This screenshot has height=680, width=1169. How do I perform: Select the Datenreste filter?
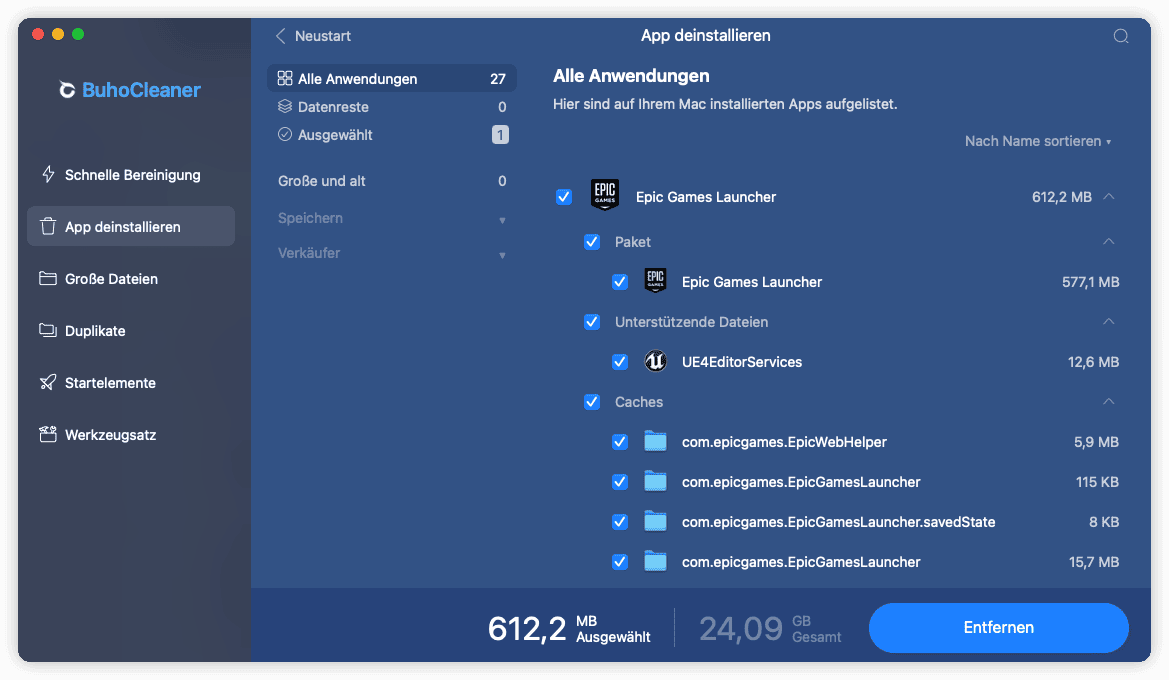click(x=391, y=107)
